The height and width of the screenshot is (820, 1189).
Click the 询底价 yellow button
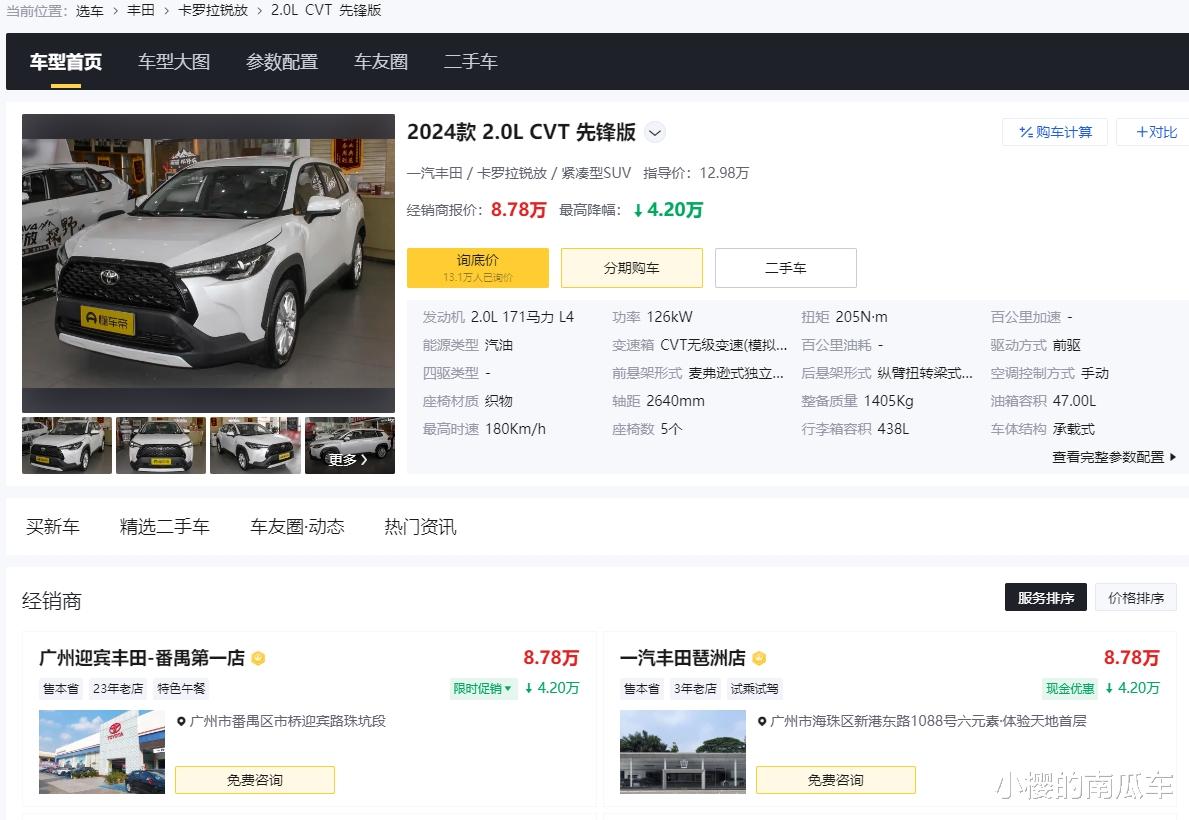(478, 268)
